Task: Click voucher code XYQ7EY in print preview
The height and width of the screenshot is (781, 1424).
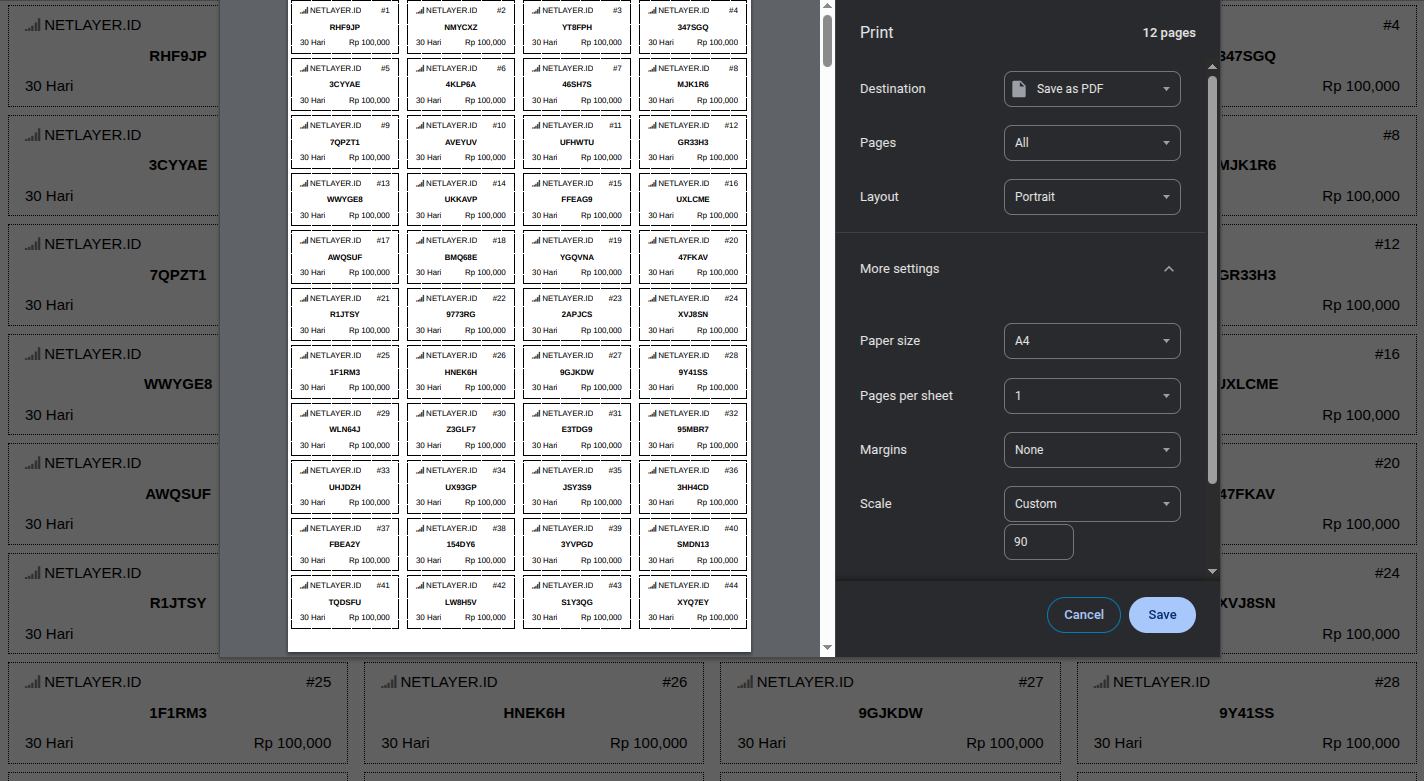Action: point(693,602)
